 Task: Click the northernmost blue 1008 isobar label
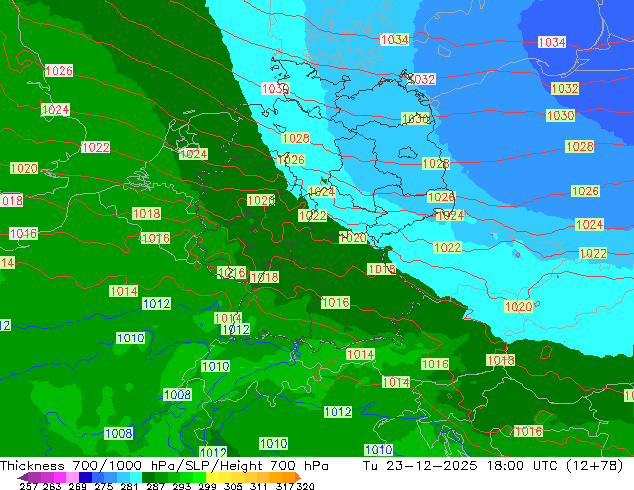177,394
